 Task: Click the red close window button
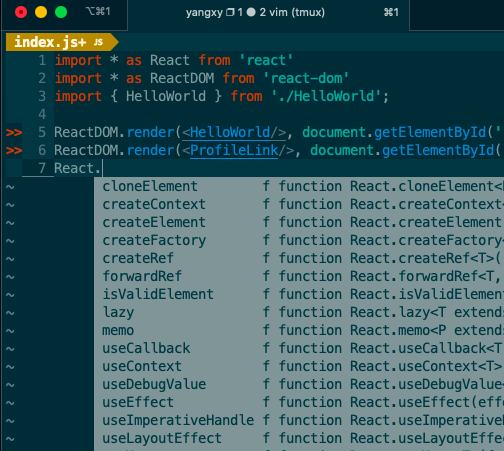[x=21, y=12]
